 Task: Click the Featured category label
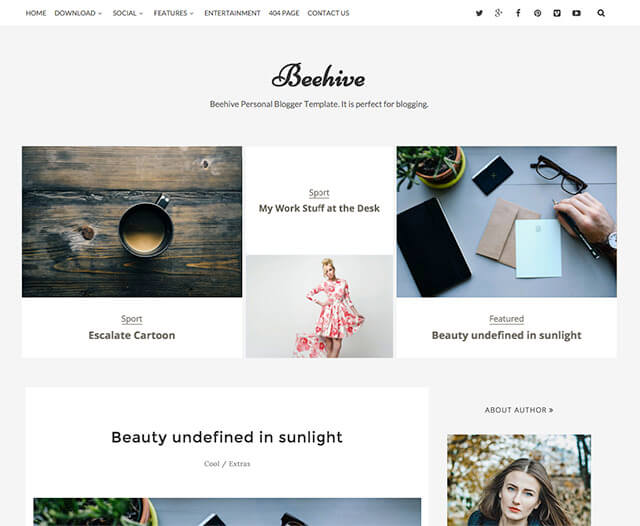[507, 319]
